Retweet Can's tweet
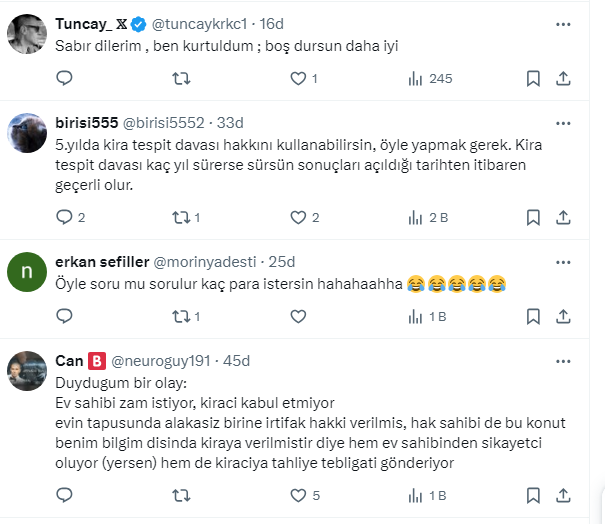Screen dimensions: 605x524 pyautogui.click(x=181, y=495)
